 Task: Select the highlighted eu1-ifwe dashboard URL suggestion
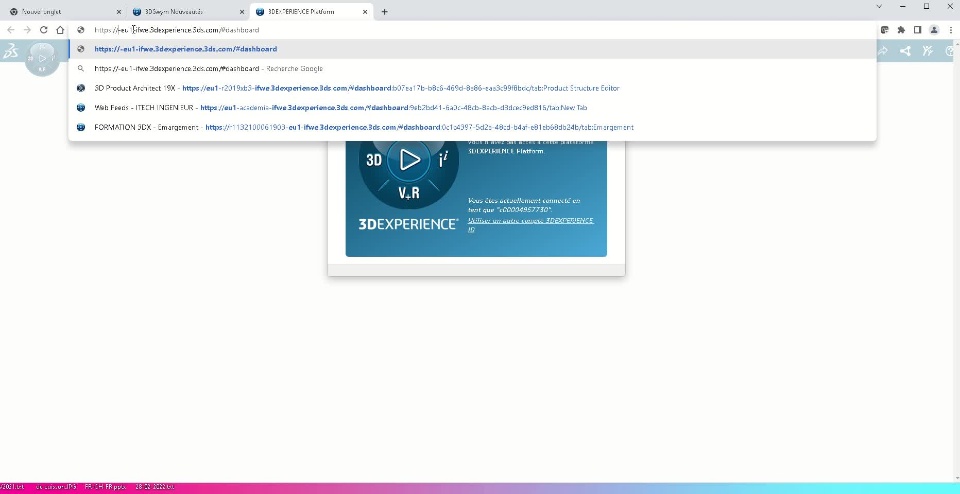tap(472, 49)
